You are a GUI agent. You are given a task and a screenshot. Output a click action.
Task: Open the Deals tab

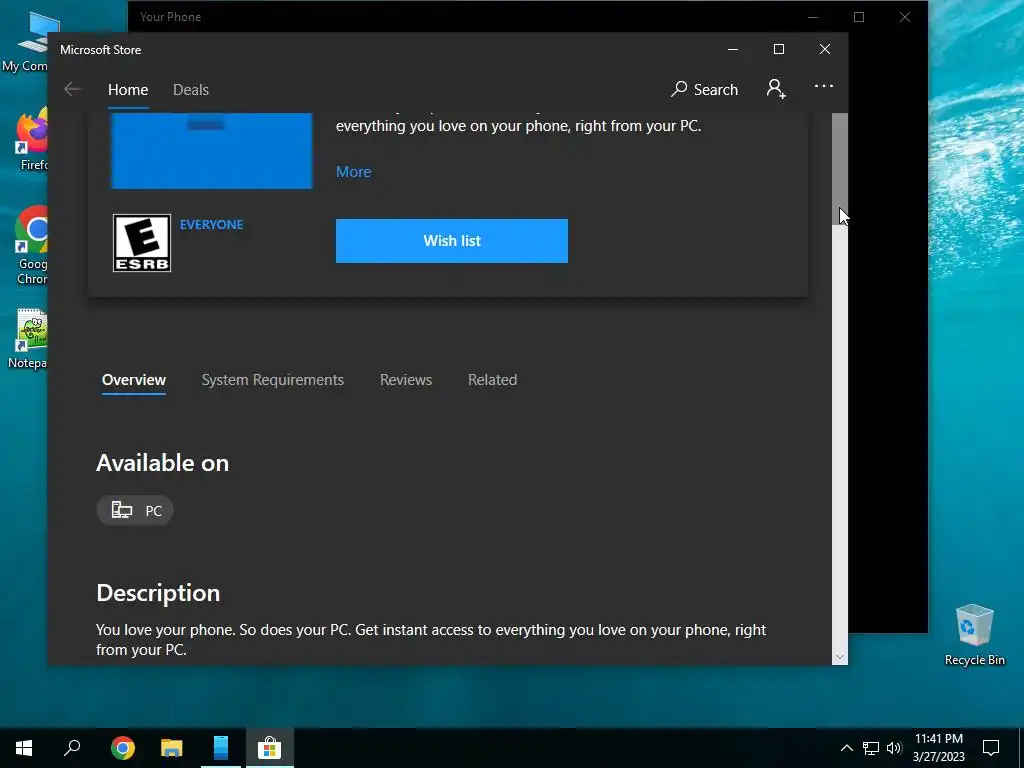tap(191, 89)
